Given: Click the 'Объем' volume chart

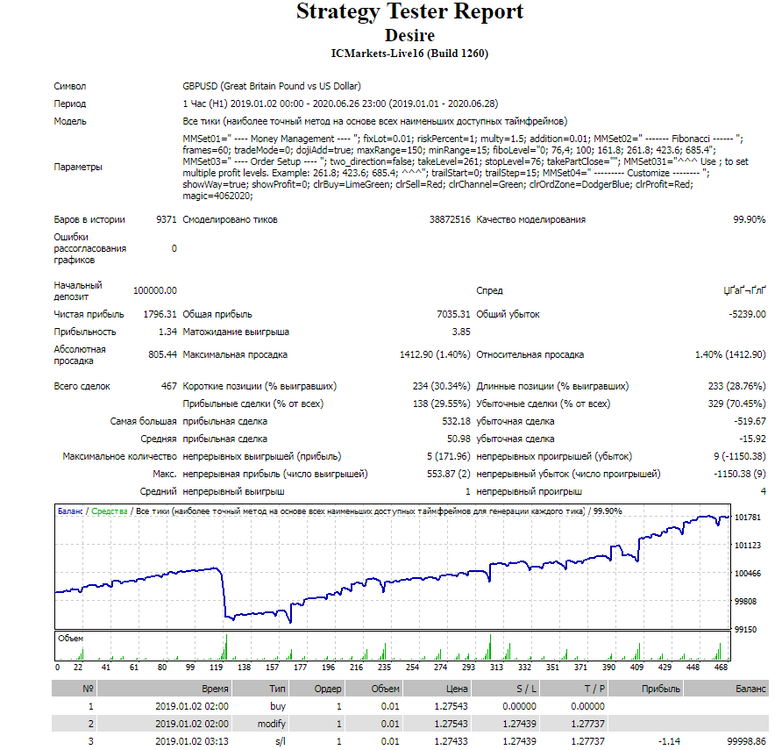Looking at the screenshot, I should tap(392, 646).
